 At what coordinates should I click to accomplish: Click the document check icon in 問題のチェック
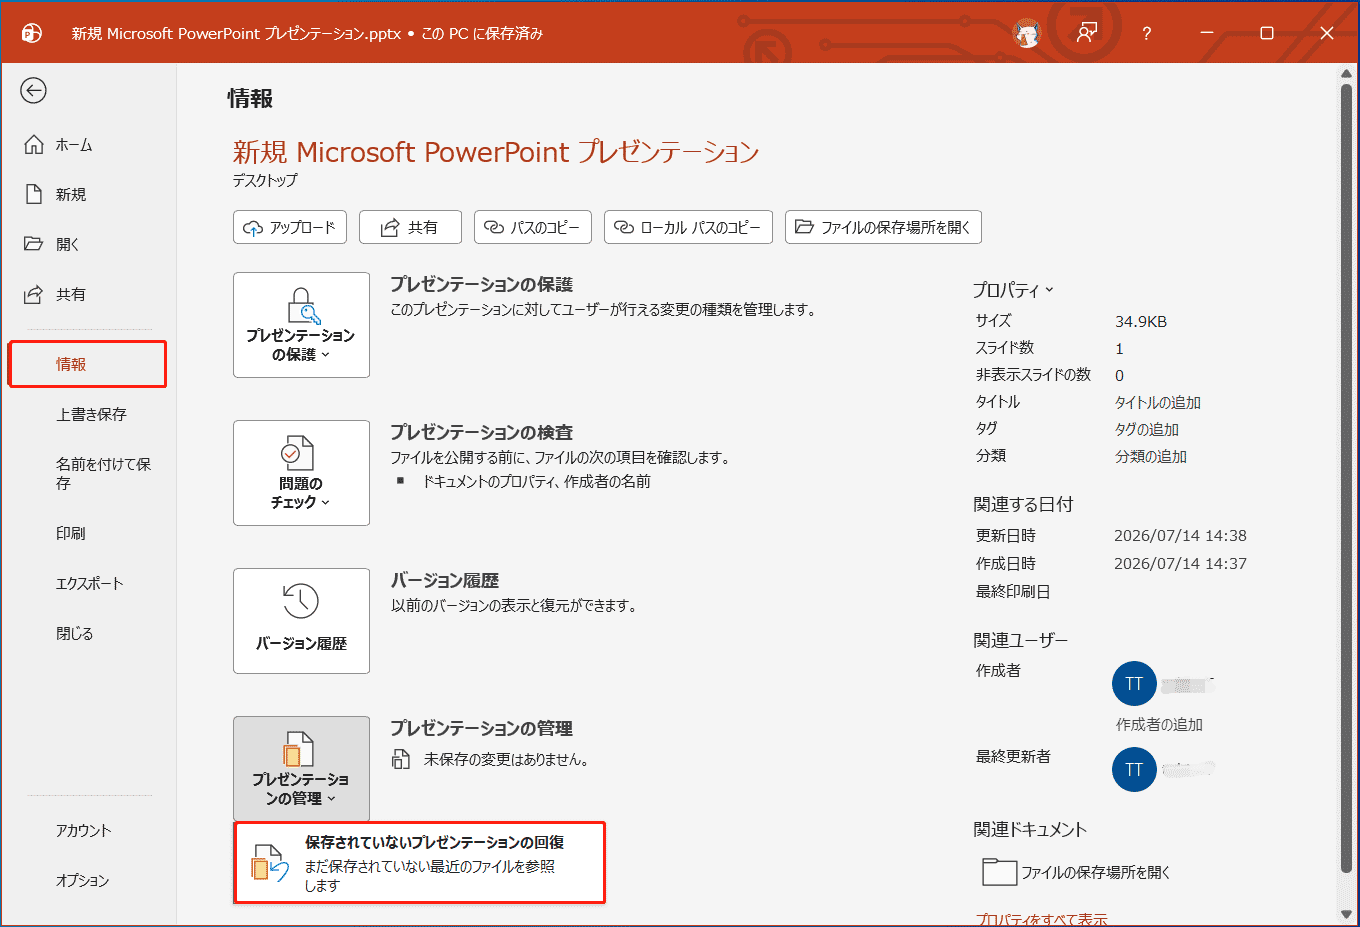(297, 453)
